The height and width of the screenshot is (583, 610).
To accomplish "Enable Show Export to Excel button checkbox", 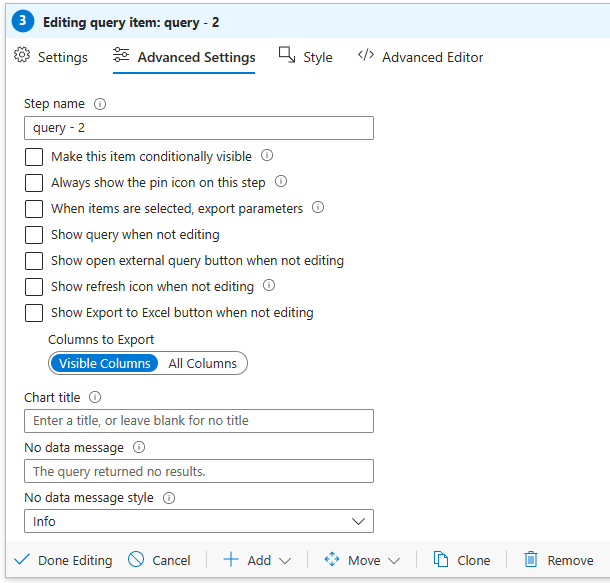I will pyautogui.click(x=34, y=313).
